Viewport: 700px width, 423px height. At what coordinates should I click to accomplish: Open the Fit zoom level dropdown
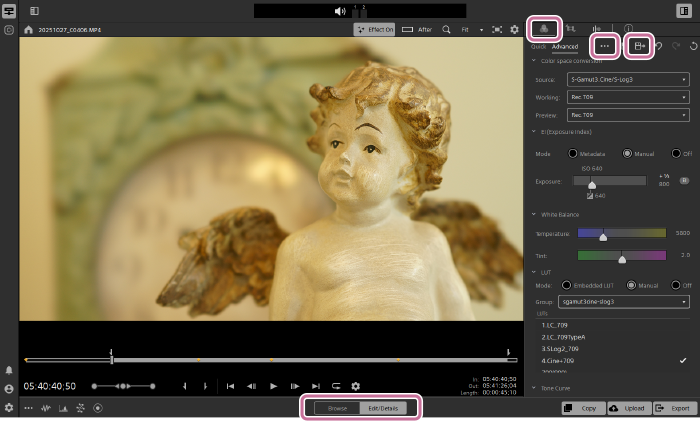tap(472, 29)
